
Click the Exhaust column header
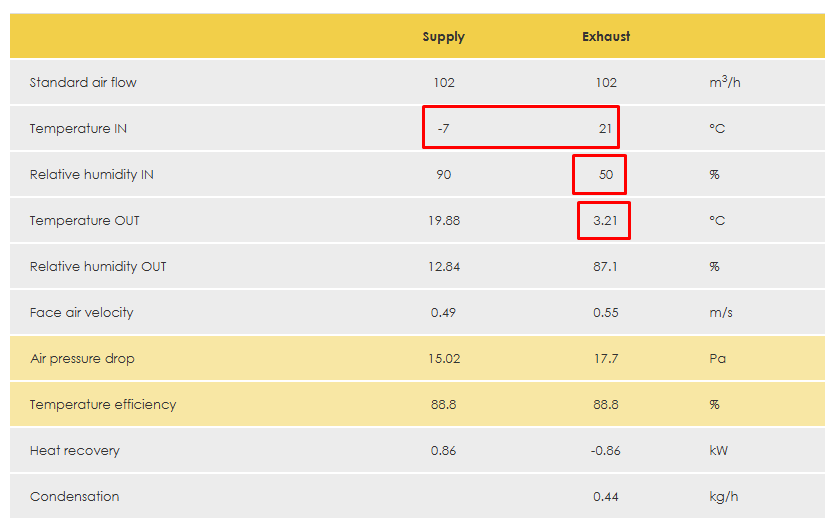(606, 37)
